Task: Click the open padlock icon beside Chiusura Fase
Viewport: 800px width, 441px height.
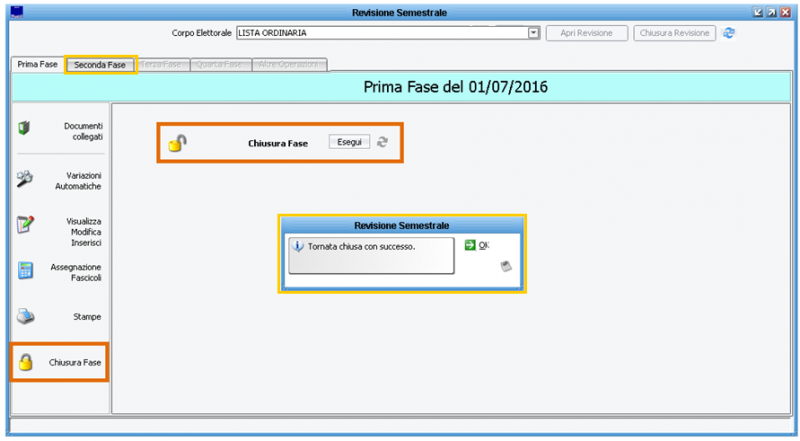Action: click(x=178, y=143)
